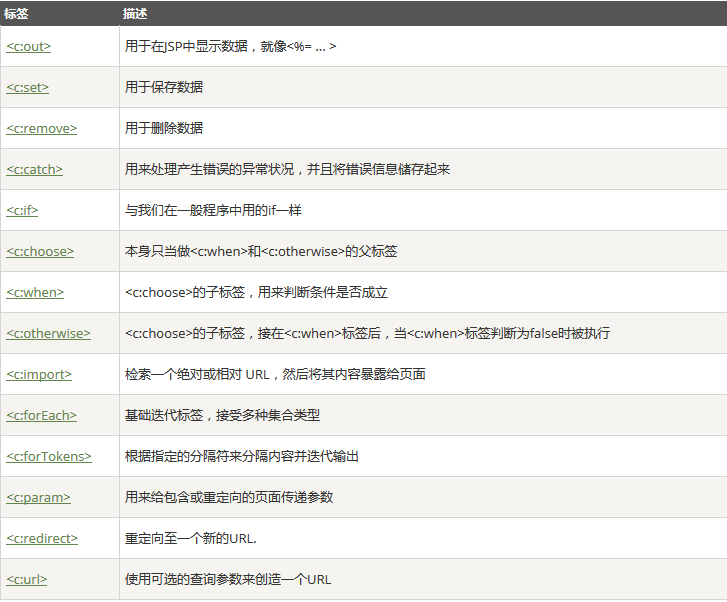
Task: Click the 描述 column header
Action: coord(135,14)
